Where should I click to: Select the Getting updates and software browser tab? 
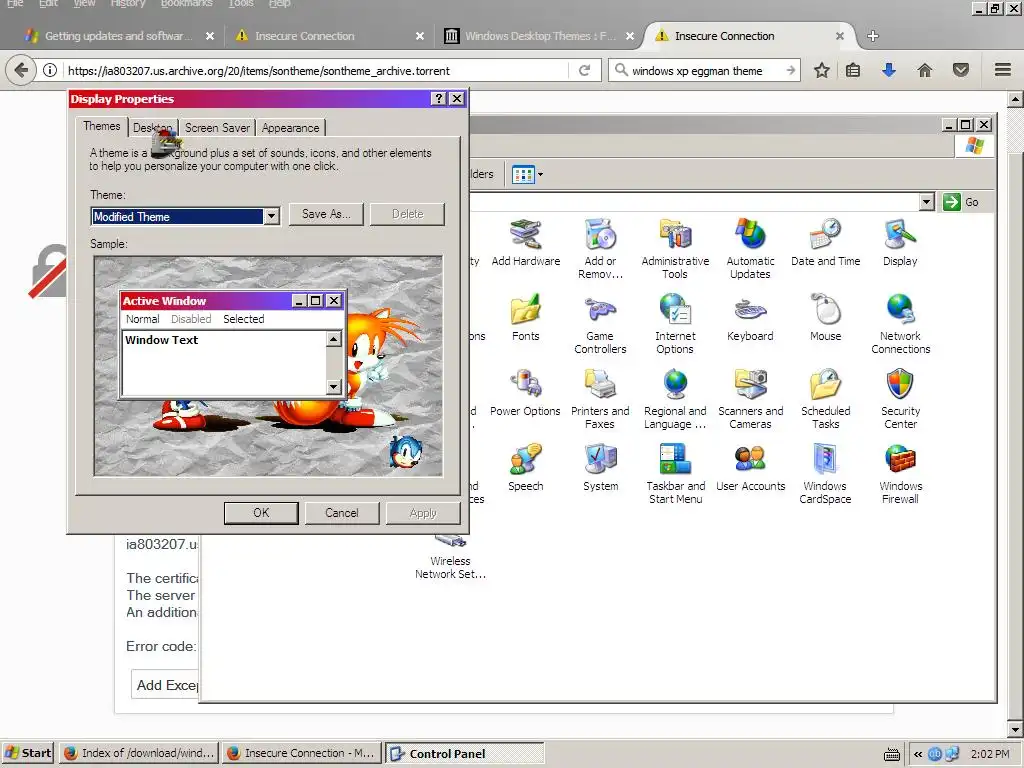coord(118,36)
